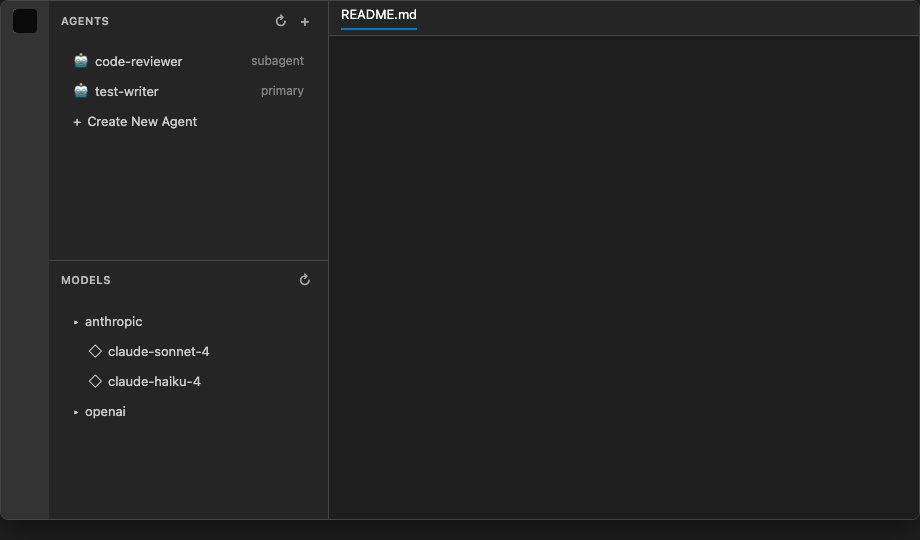The width and height of the screenshot is (920, 540).
Task: Refresh the MODELS list
Action: 305,280
